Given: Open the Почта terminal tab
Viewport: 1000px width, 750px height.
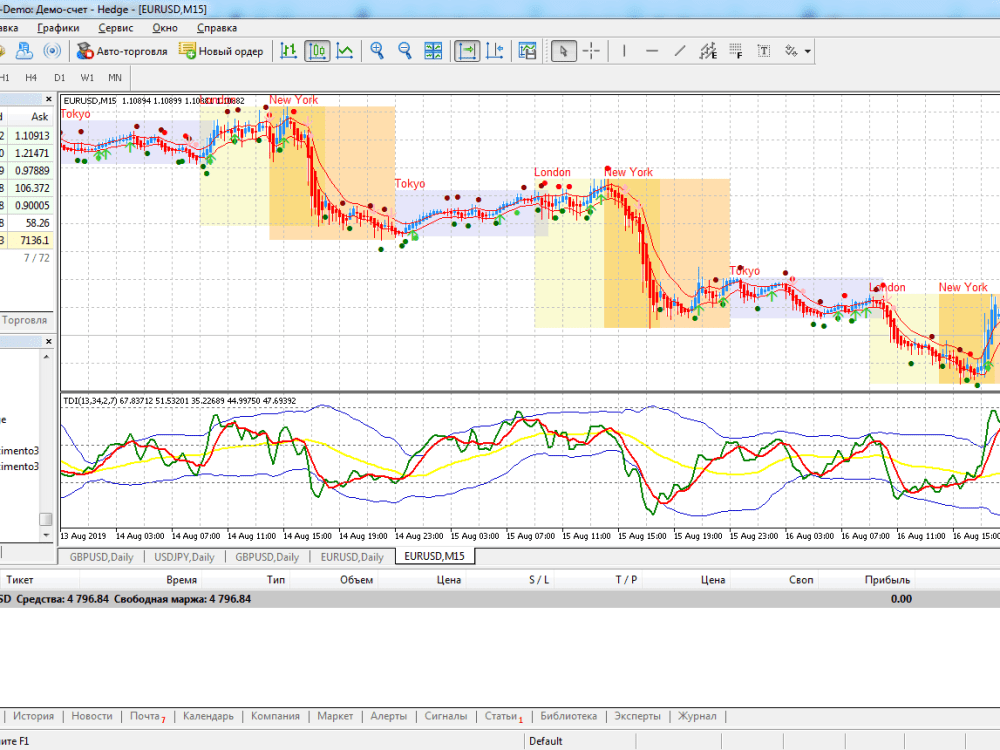Looking at the screenshot, I should point(146,716).
